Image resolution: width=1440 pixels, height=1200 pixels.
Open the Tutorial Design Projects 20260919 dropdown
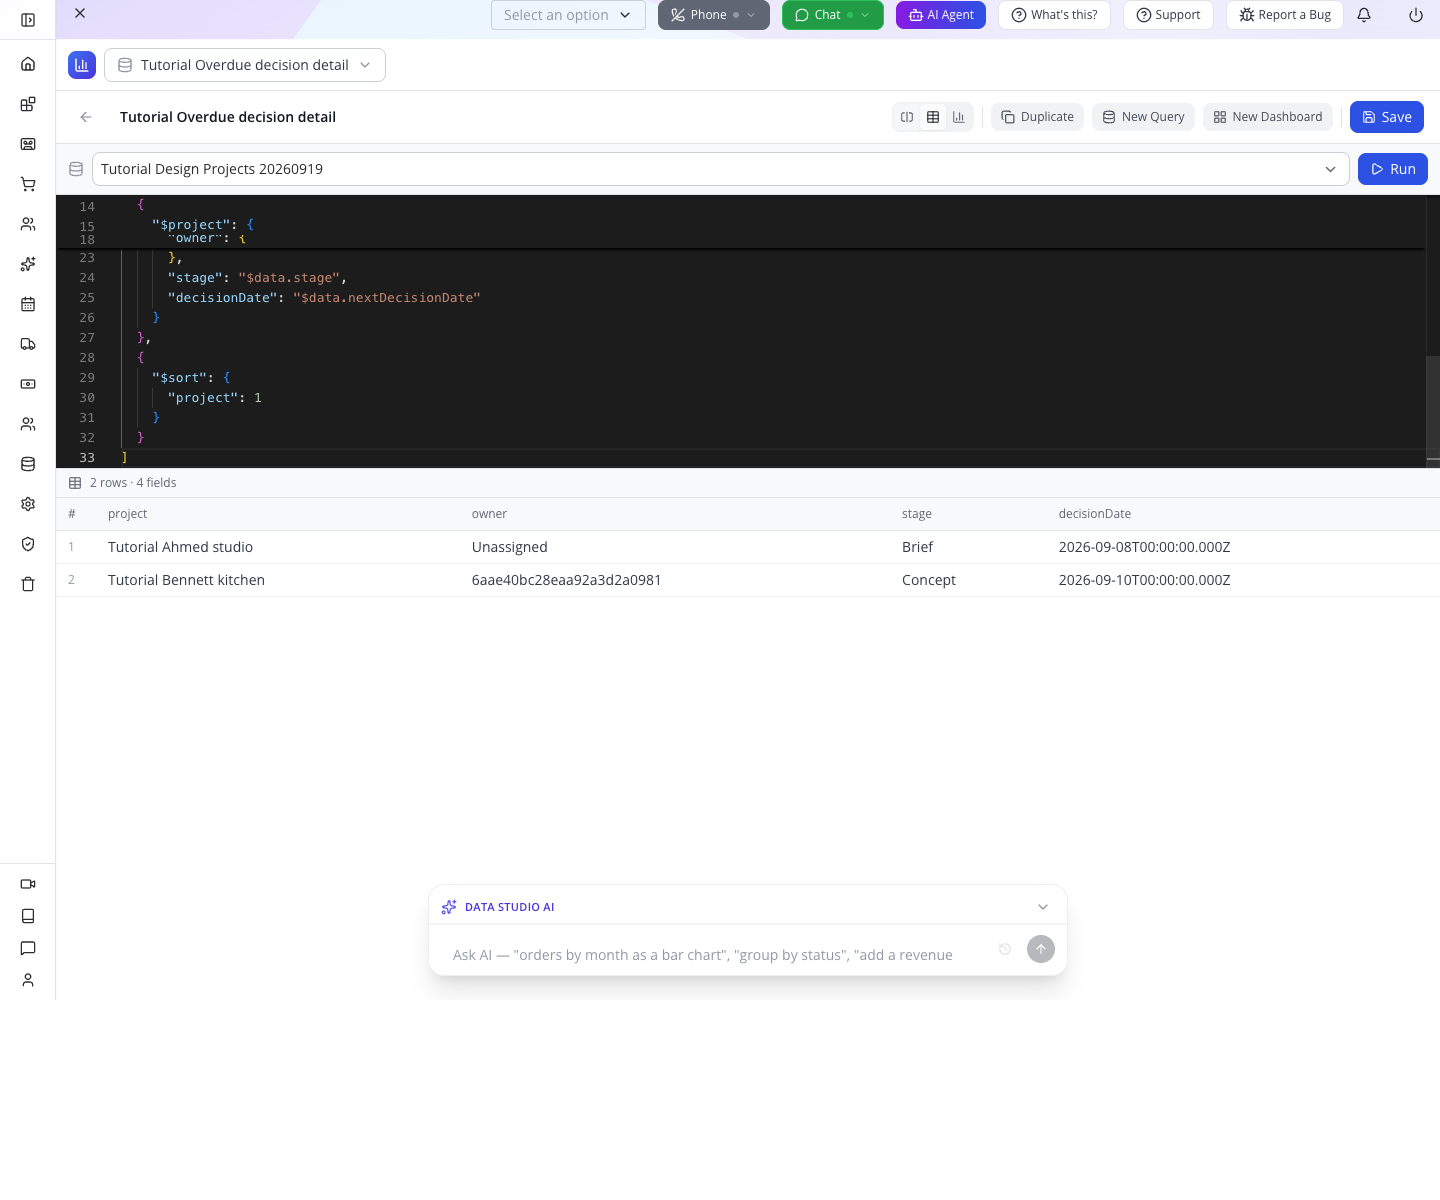720,169
